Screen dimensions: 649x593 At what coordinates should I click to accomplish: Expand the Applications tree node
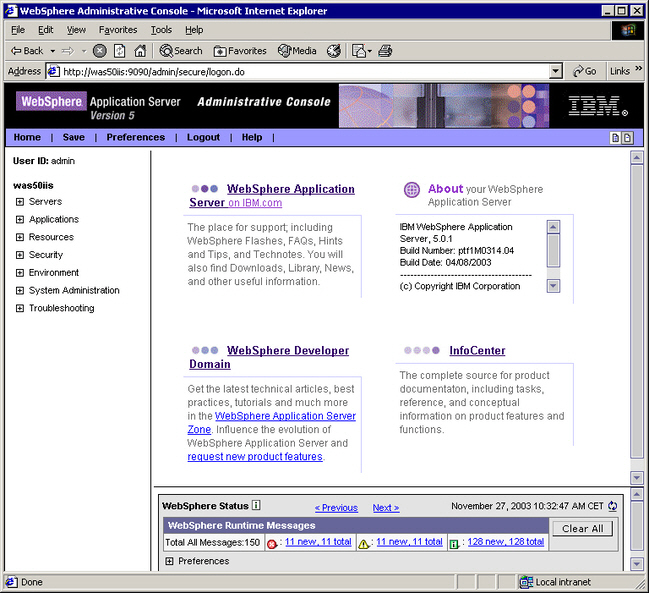[x=19, y=220]
